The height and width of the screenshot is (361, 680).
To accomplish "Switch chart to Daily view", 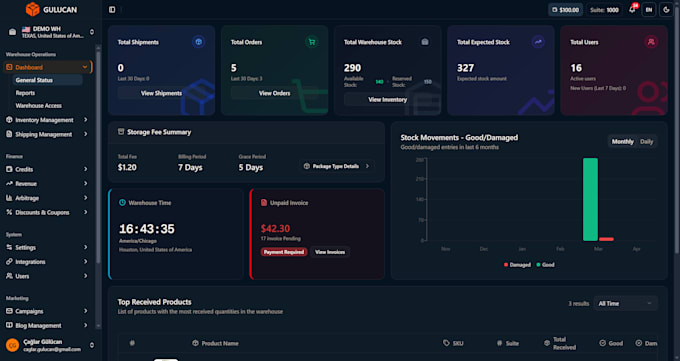I will [647, 142].
